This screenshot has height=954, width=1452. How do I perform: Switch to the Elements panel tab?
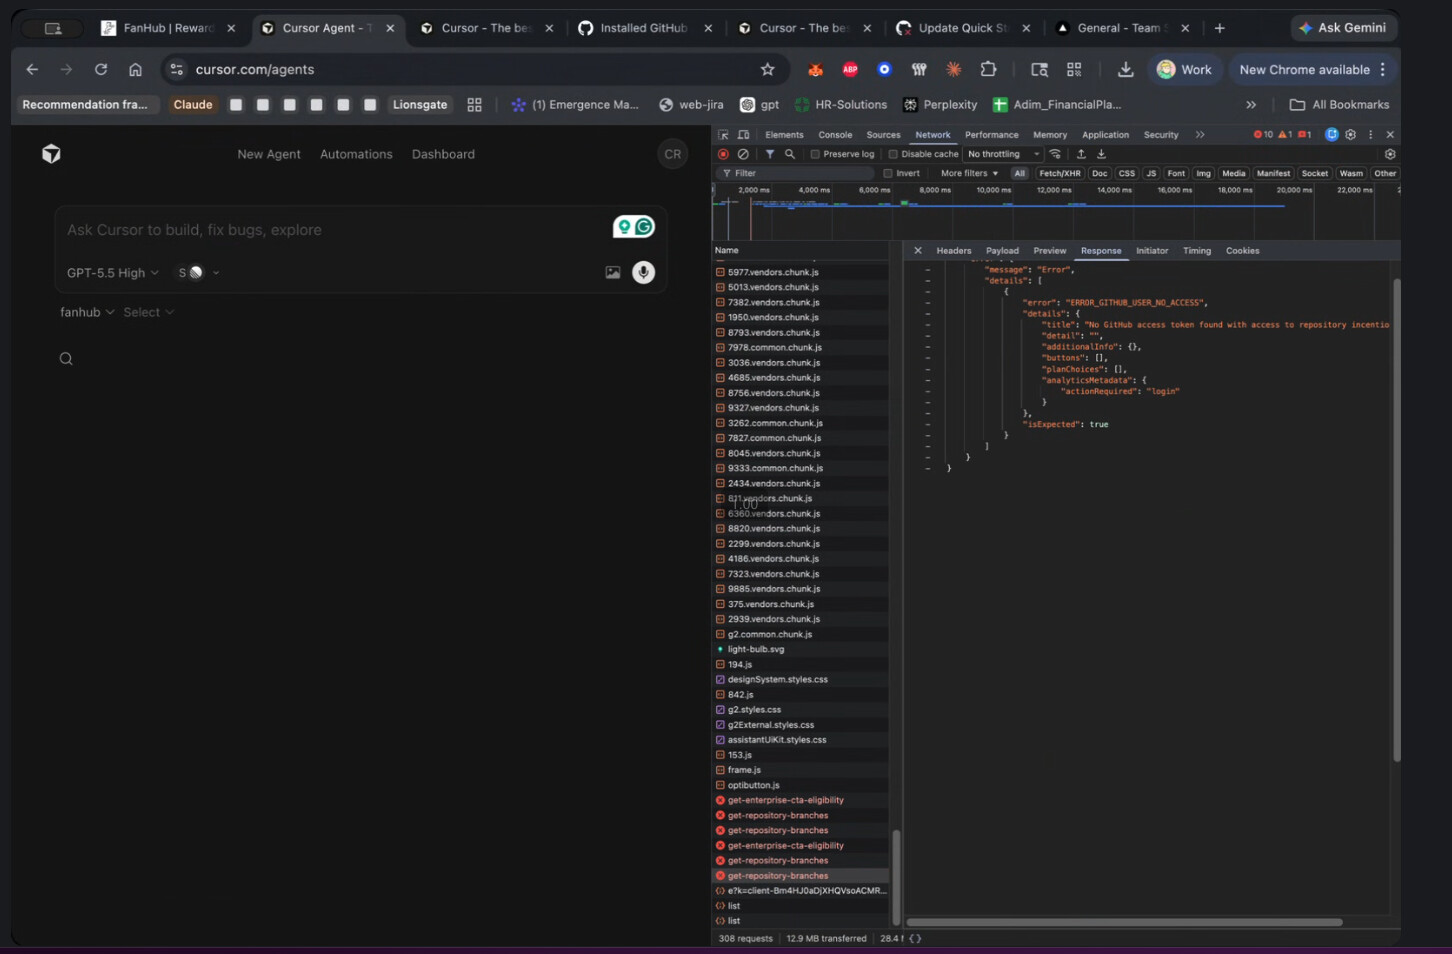click(784, 134)
